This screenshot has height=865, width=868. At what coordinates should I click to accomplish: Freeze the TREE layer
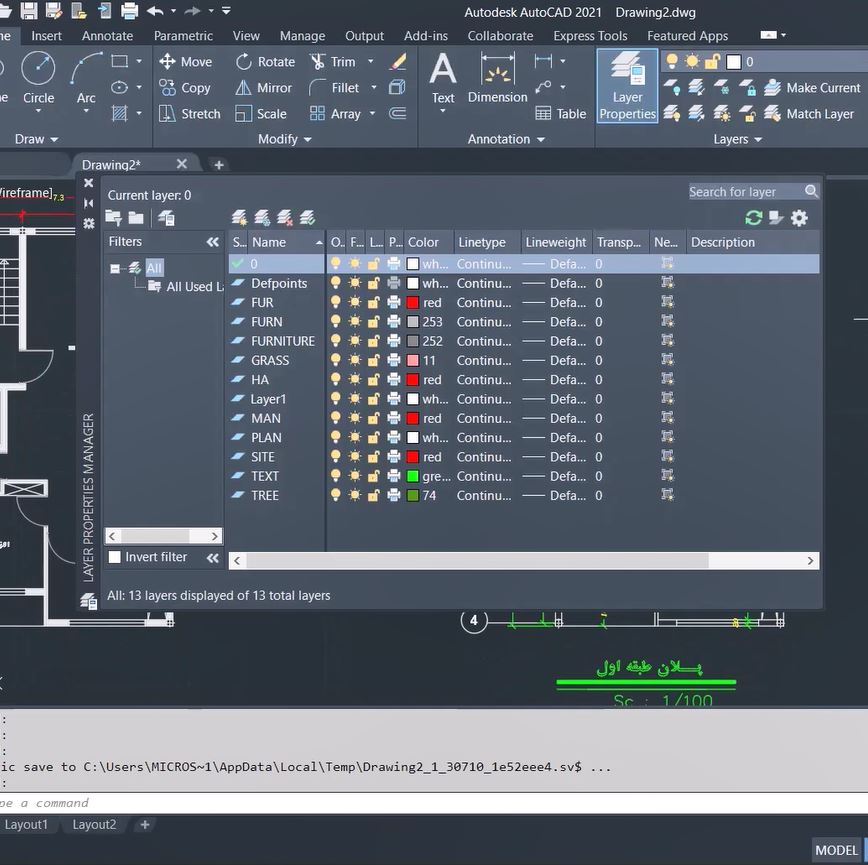(355, 495)
